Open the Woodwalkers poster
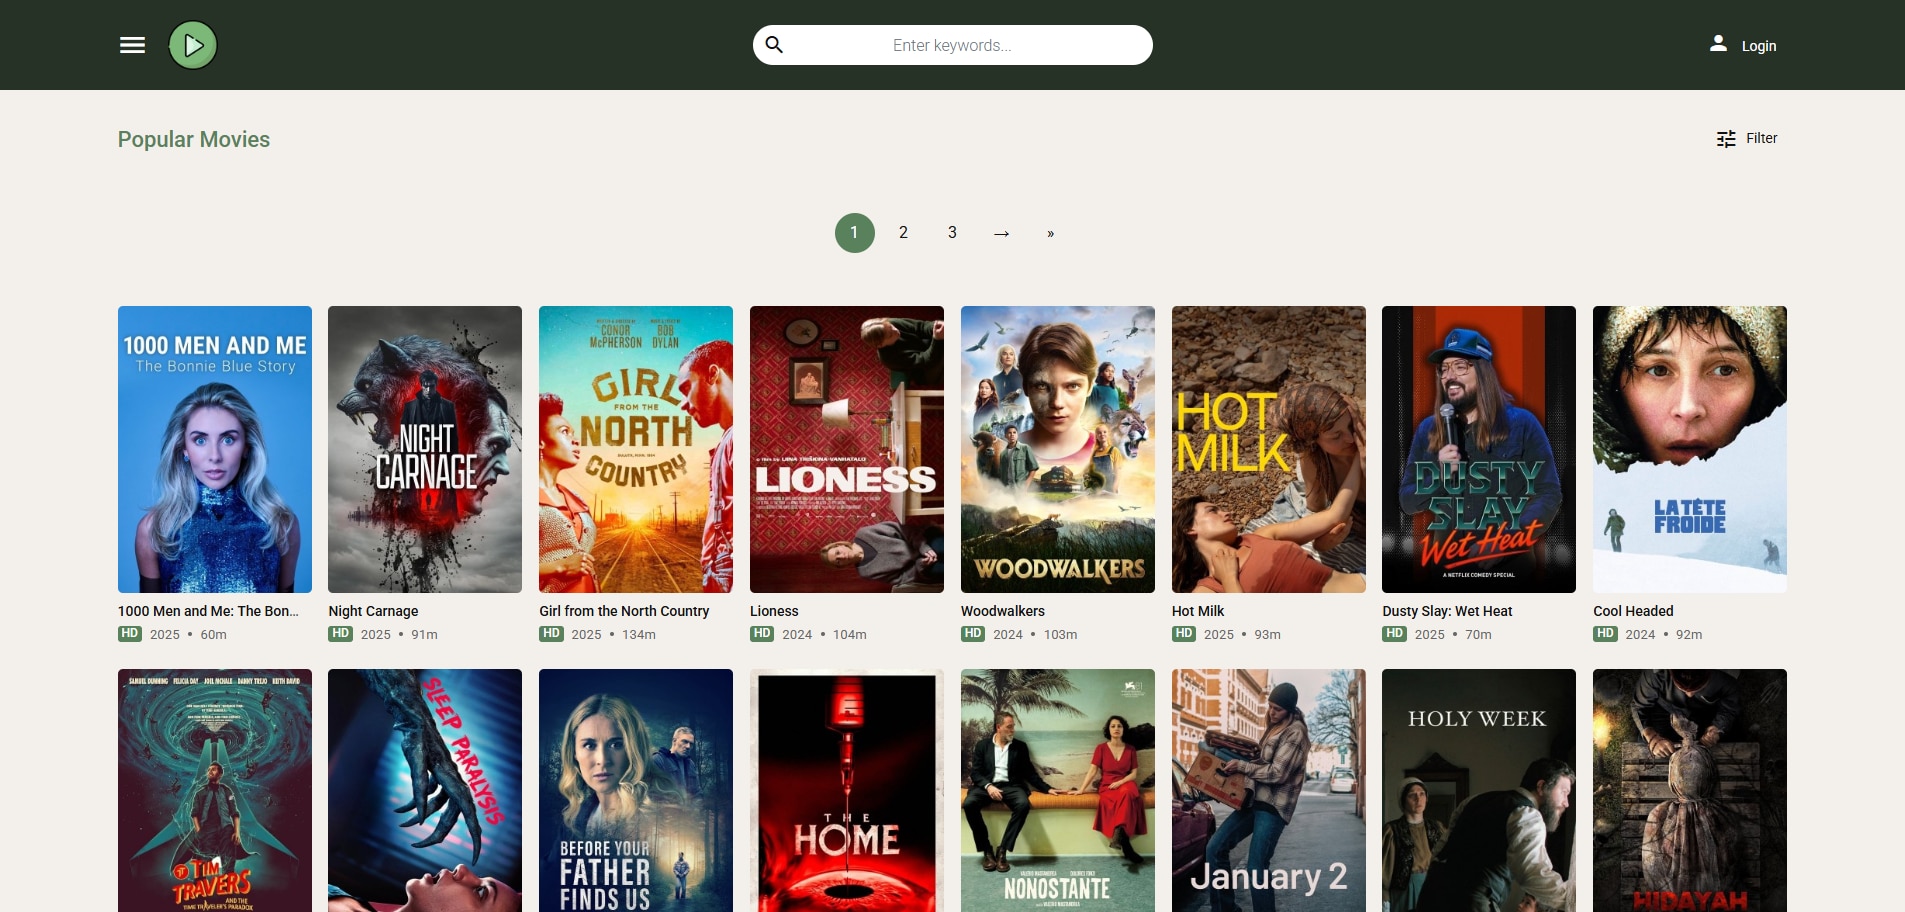The width and height of the screenshot is (1905, 912). click(x=1058, y=450)
